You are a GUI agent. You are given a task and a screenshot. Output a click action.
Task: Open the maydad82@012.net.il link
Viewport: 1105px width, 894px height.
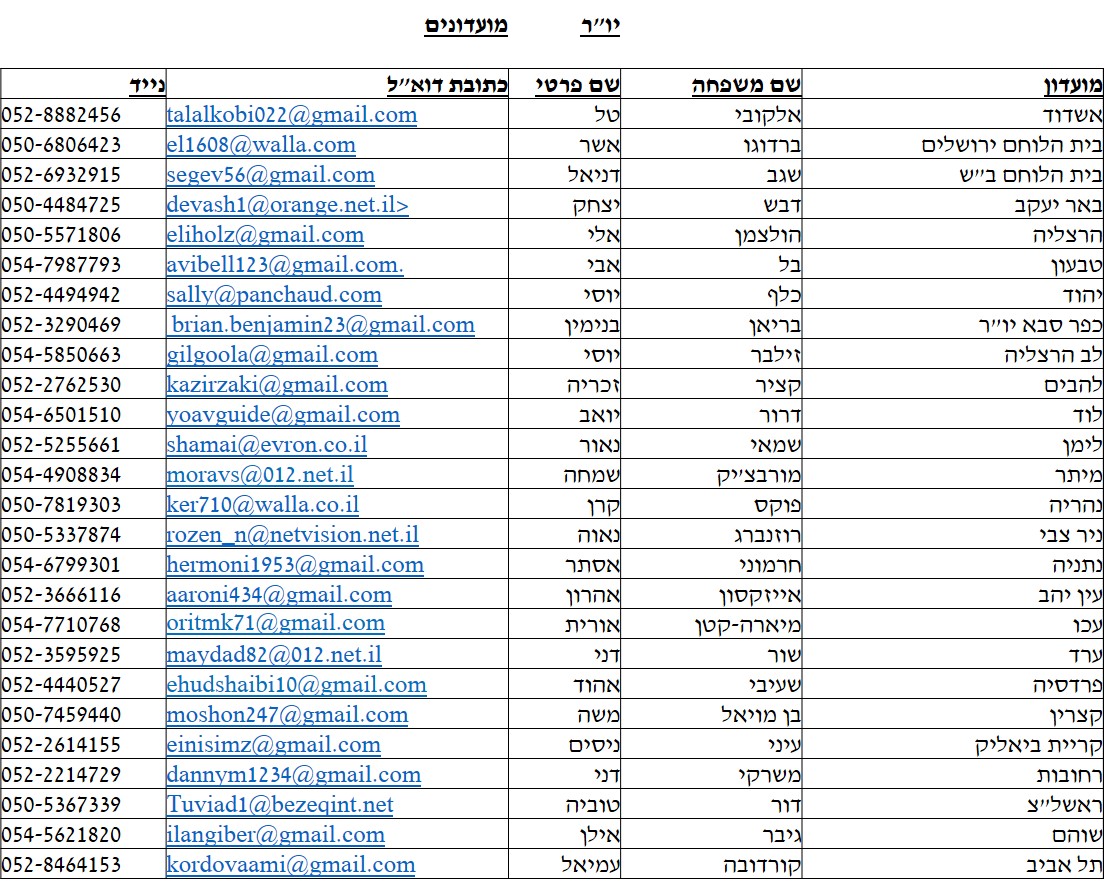274,655
